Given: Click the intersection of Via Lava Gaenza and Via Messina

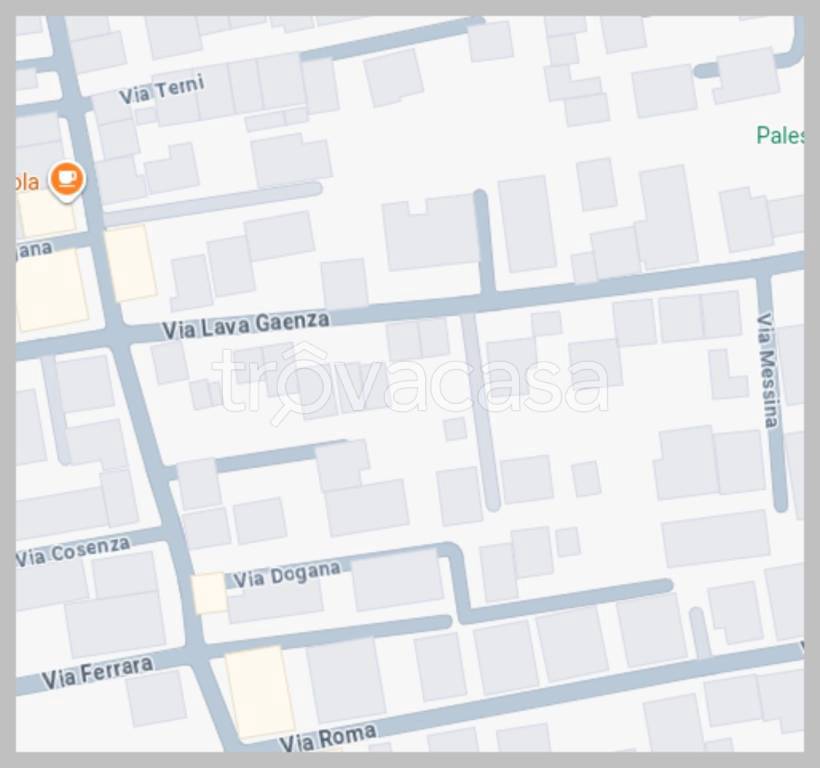Looking at the screenshot, I should (764, 269).
